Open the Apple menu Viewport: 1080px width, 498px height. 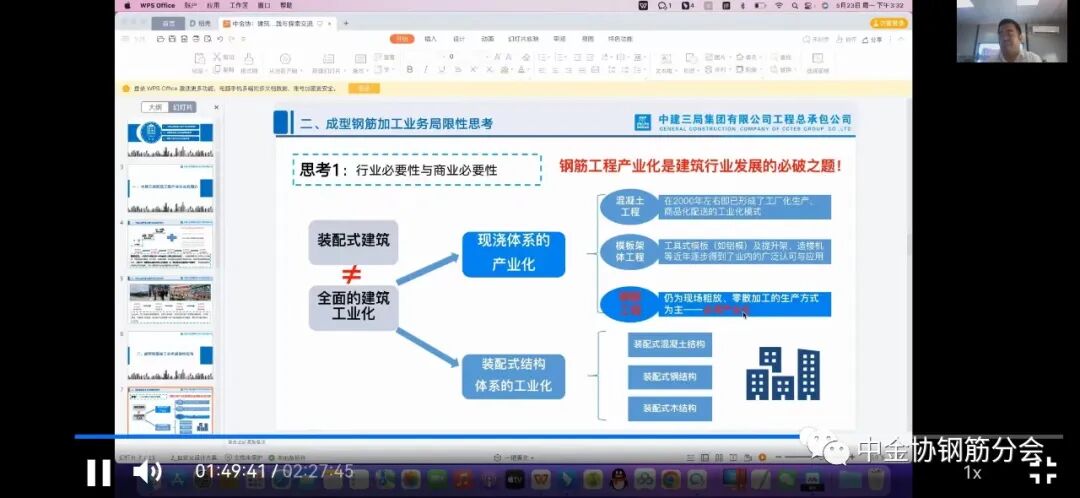click(x=126, y=5)
